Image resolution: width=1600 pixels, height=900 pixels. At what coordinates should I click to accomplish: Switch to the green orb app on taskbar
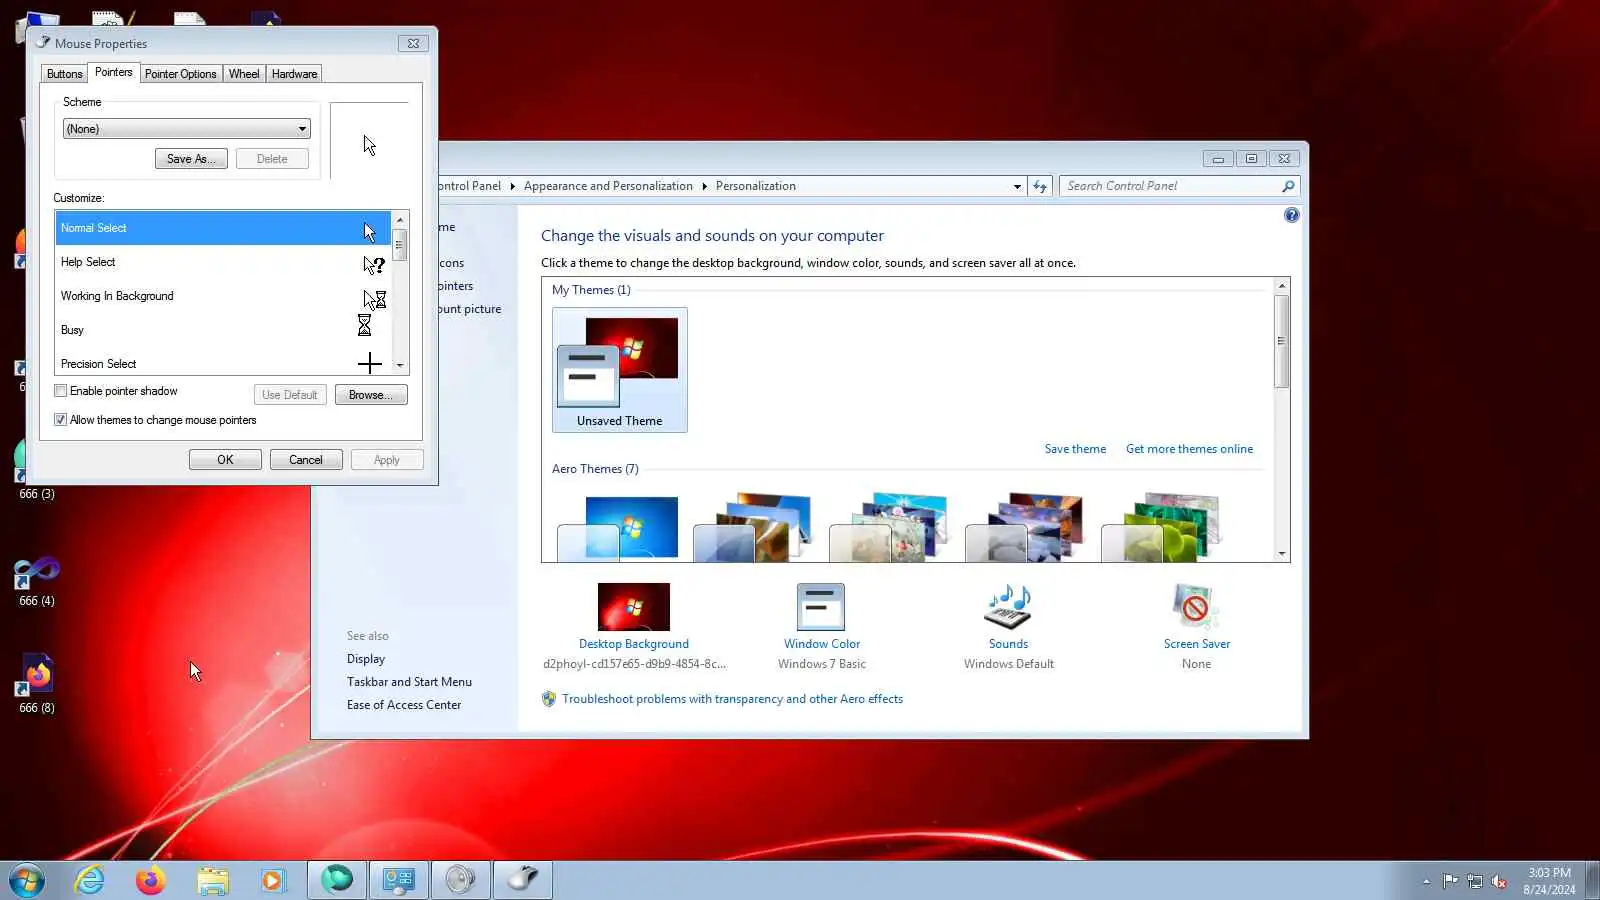pos(337,880)
